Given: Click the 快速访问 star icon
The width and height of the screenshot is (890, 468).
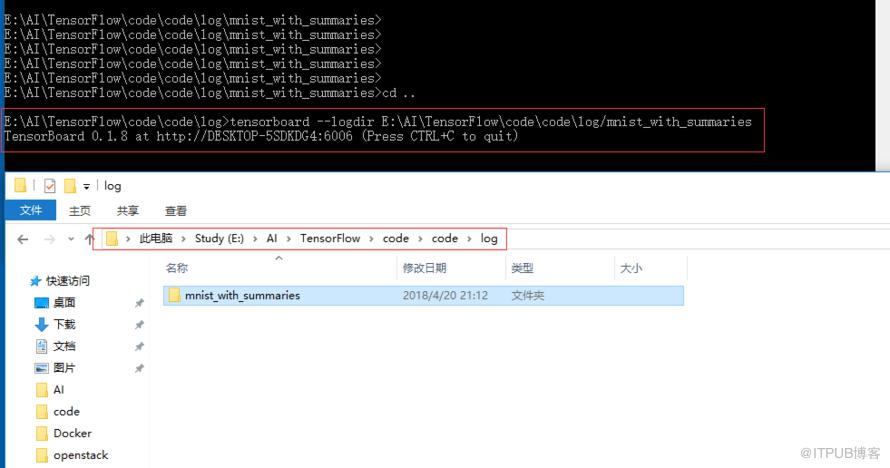Looking at the screenshot, I should pyautogui.click(x=35, y=281).
